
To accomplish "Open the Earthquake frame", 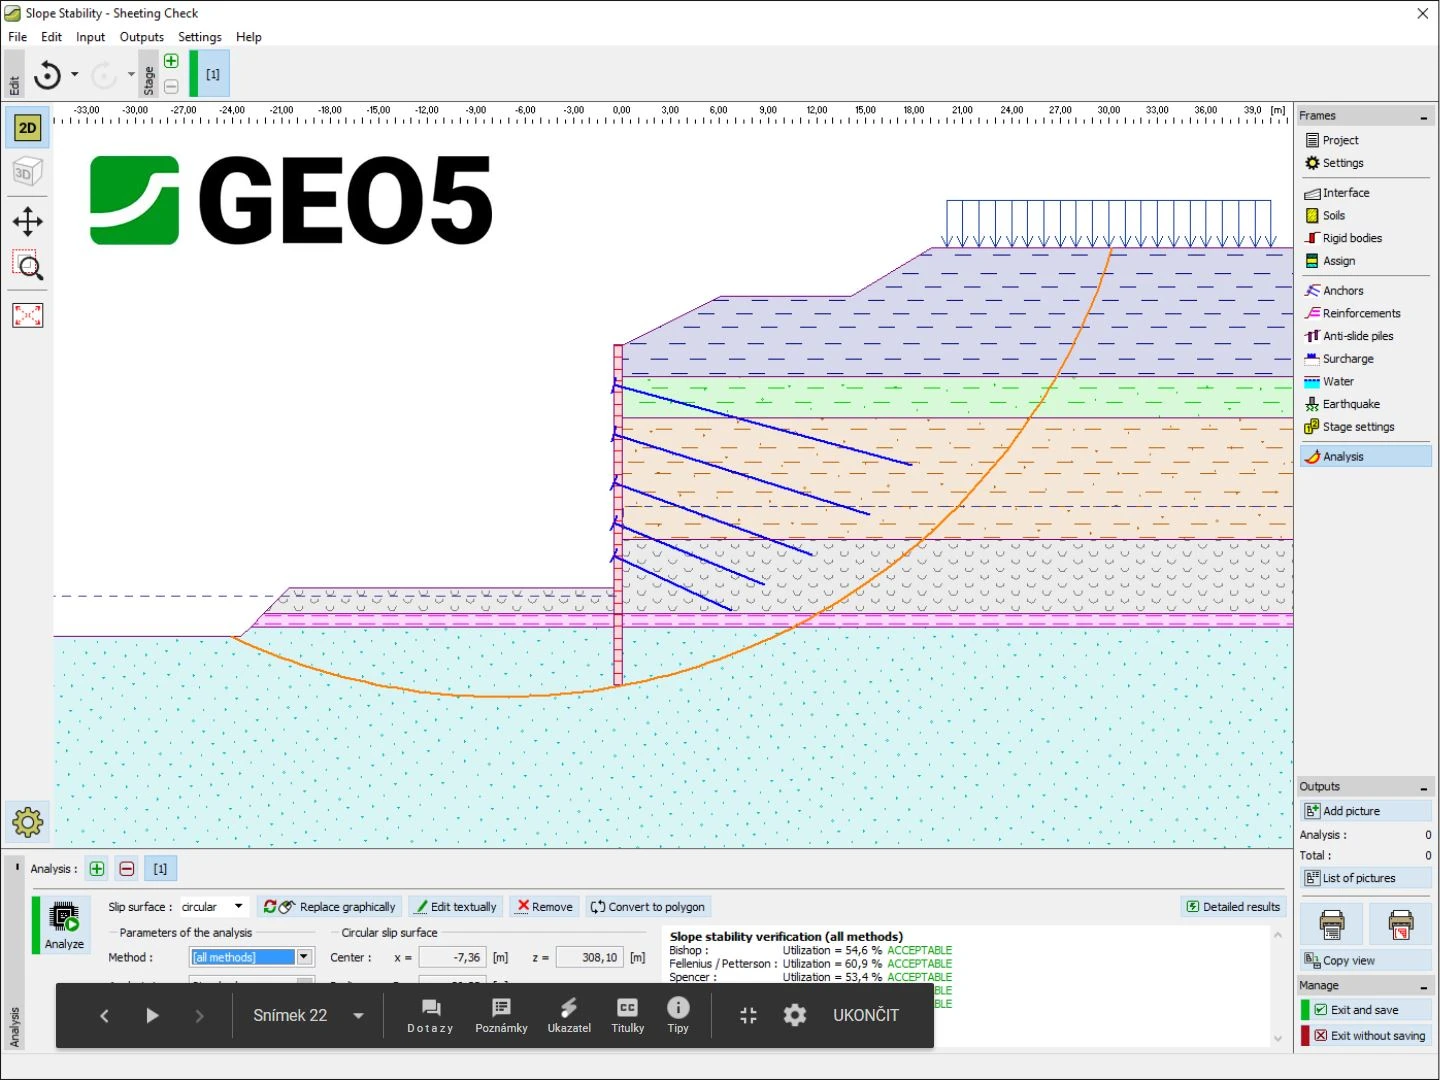I will pos(1350,404).
